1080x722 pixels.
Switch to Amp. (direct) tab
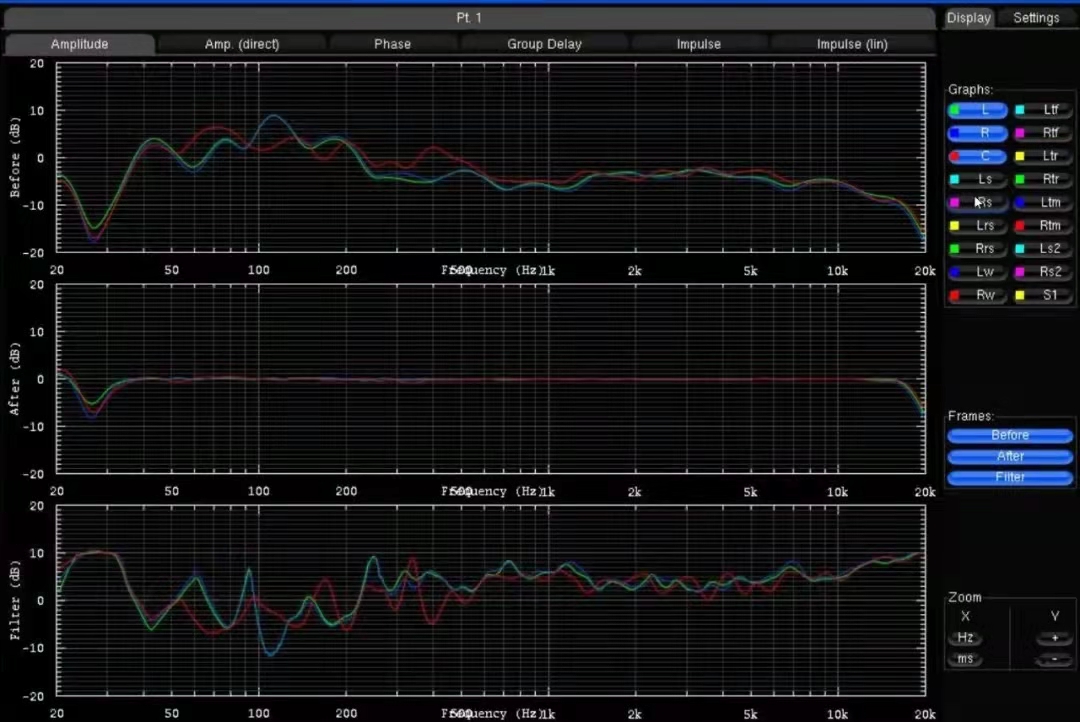point(242,44)
